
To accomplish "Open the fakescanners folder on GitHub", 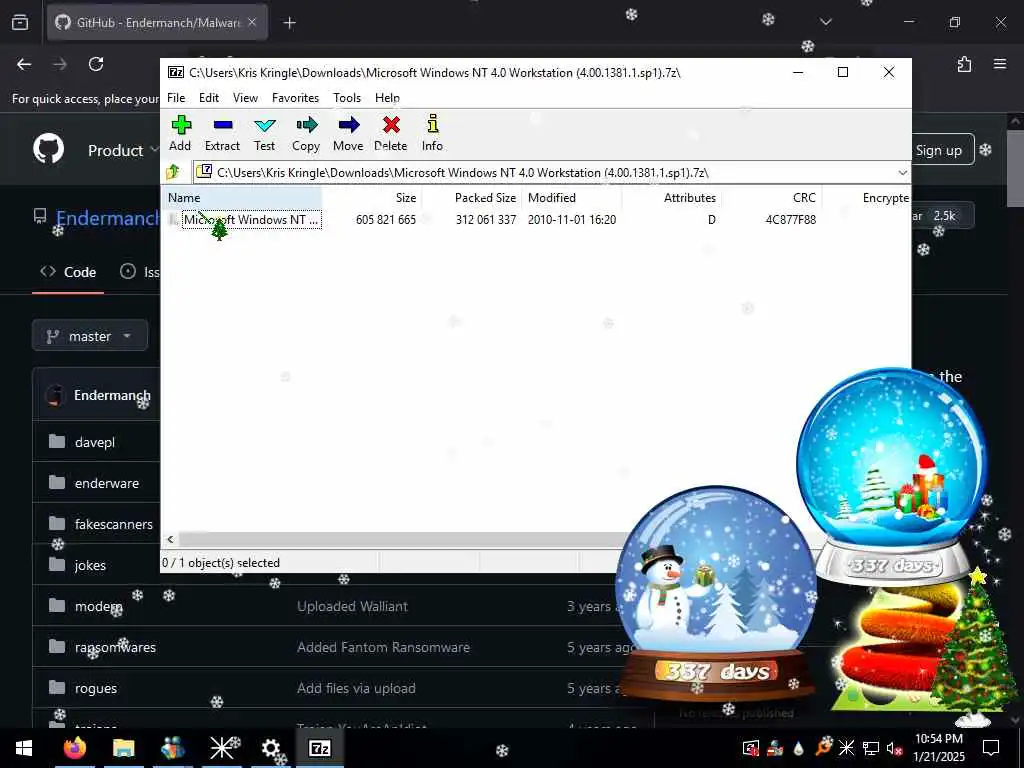I will point(114,524).
